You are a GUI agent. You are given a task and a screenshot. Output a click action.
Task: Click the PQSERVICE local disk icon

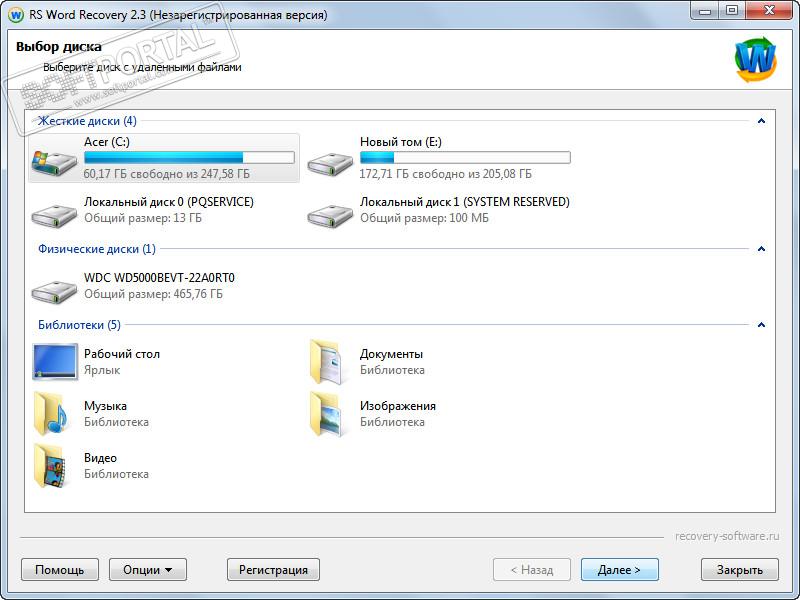[54, 215]
